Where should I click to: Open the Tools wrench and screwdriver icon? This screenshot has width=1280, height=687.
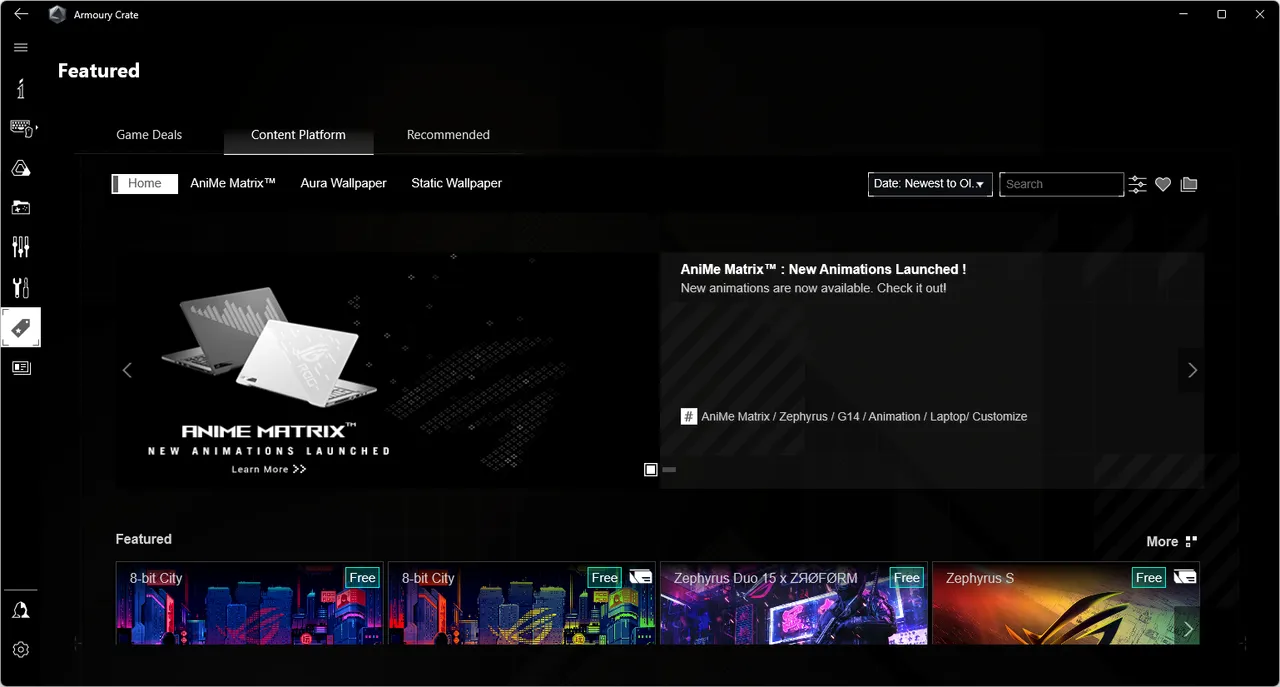pyautogui.click(x=21, y=288)
